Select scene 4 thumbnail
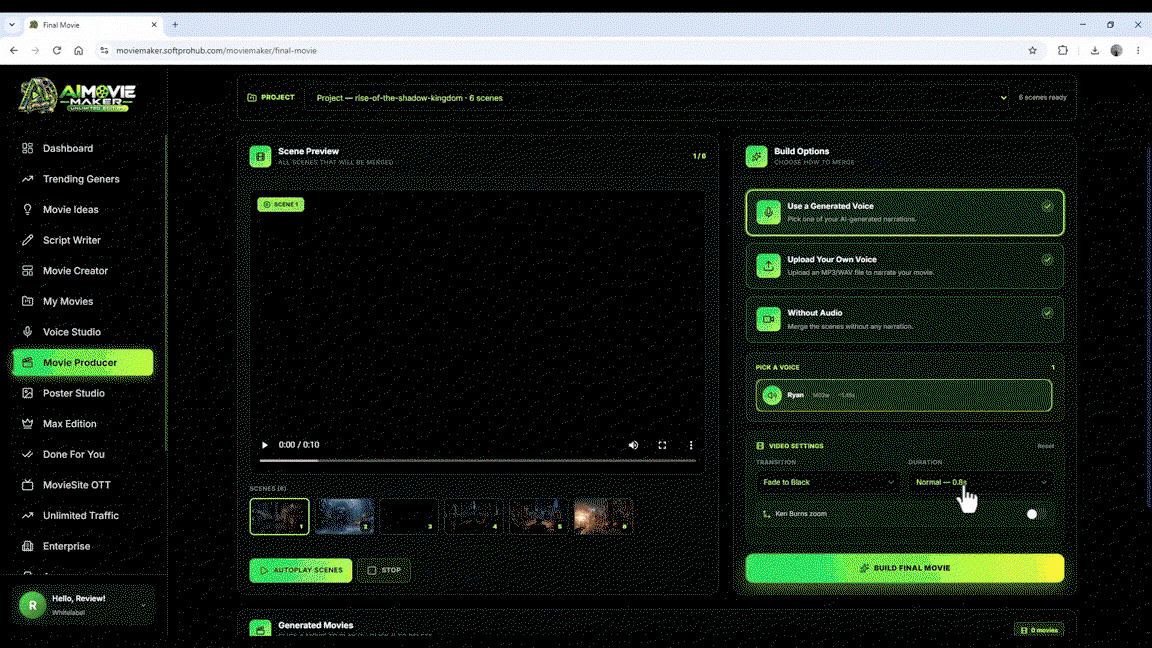The height and width of the screenshot is (648, 1152). pyautogui.click(x=473, y=516)
